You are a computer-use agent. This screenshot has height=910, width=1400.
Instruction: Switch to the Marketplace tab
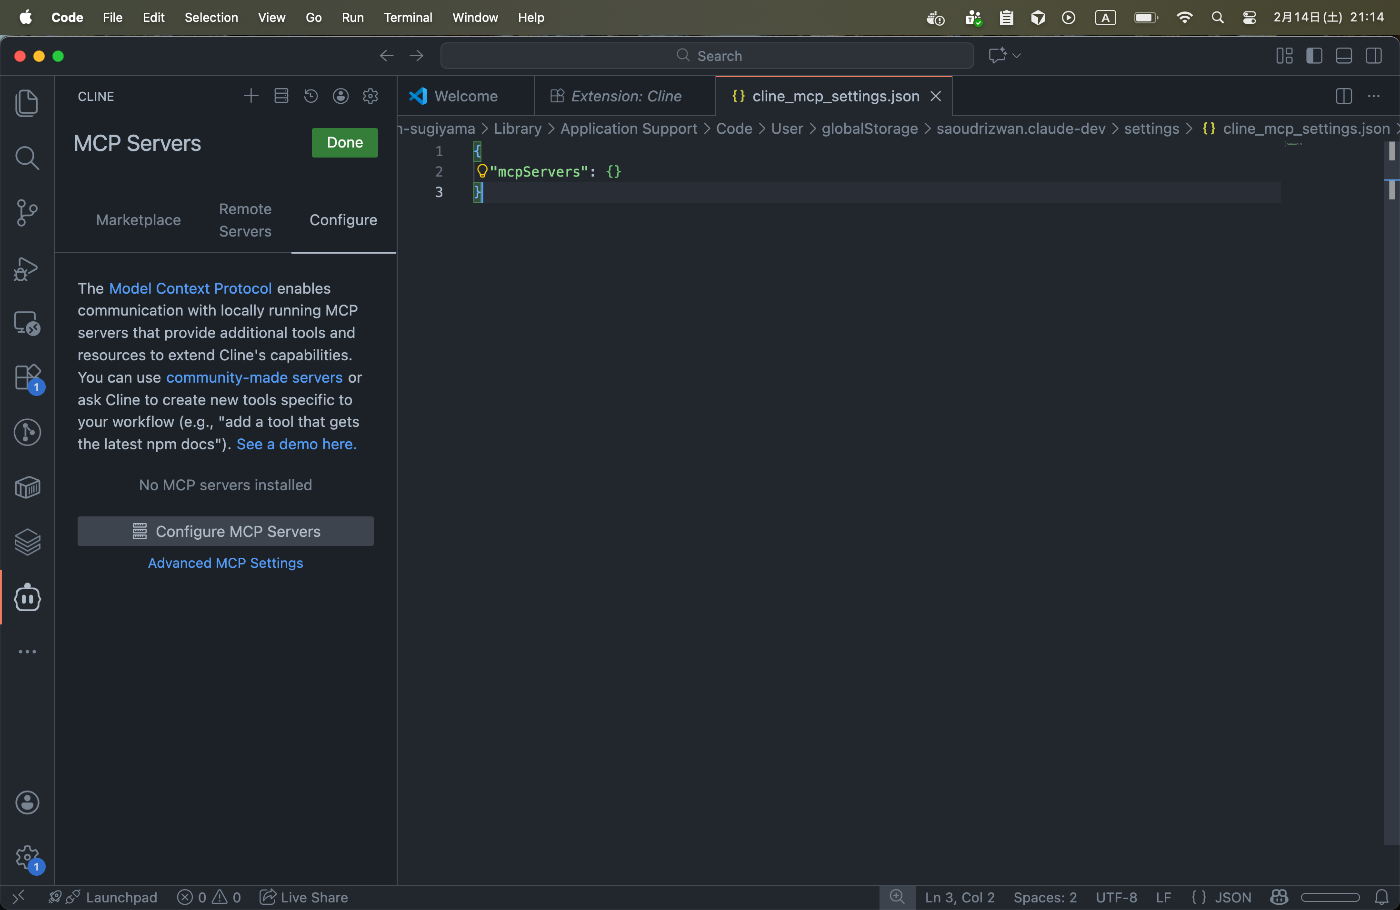(x=138, y=220)
